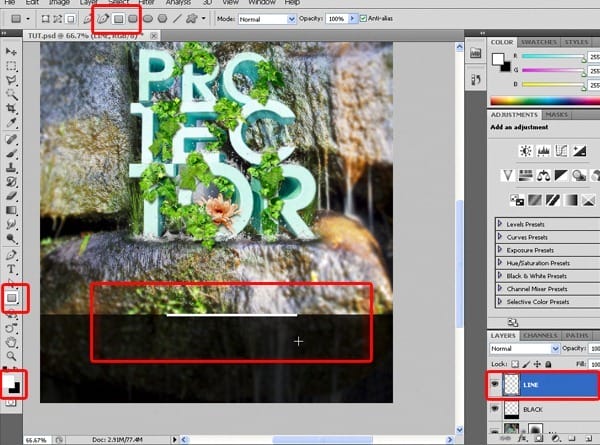Open the layer blend mode dropdown

coord(524,349)
